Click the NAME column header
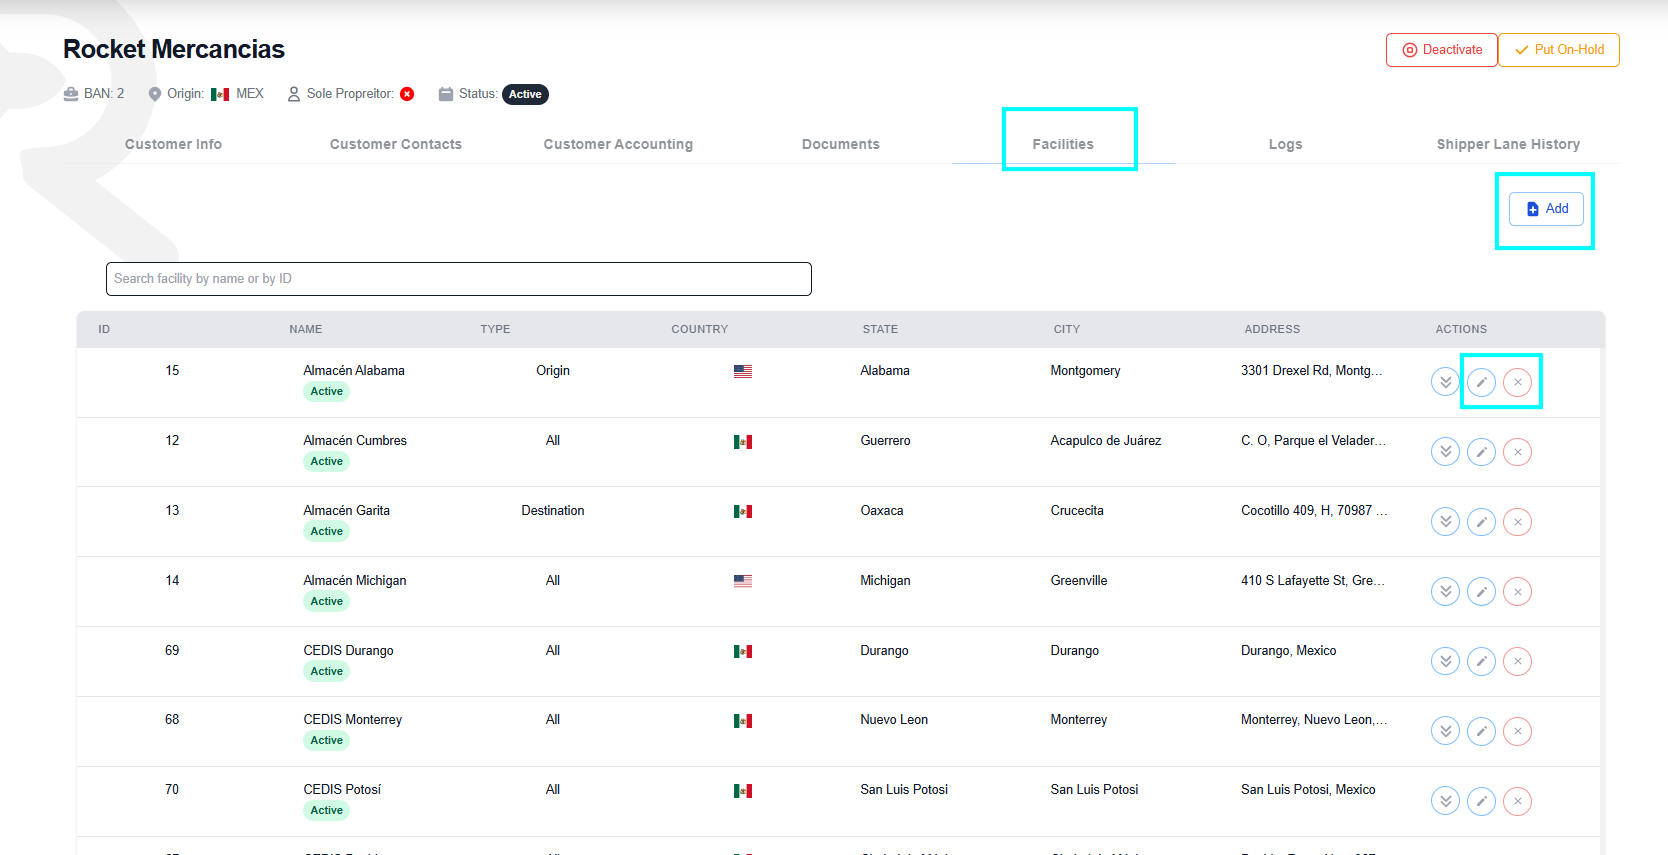This screenshot has height=855, width=1668. pos(306,329)
